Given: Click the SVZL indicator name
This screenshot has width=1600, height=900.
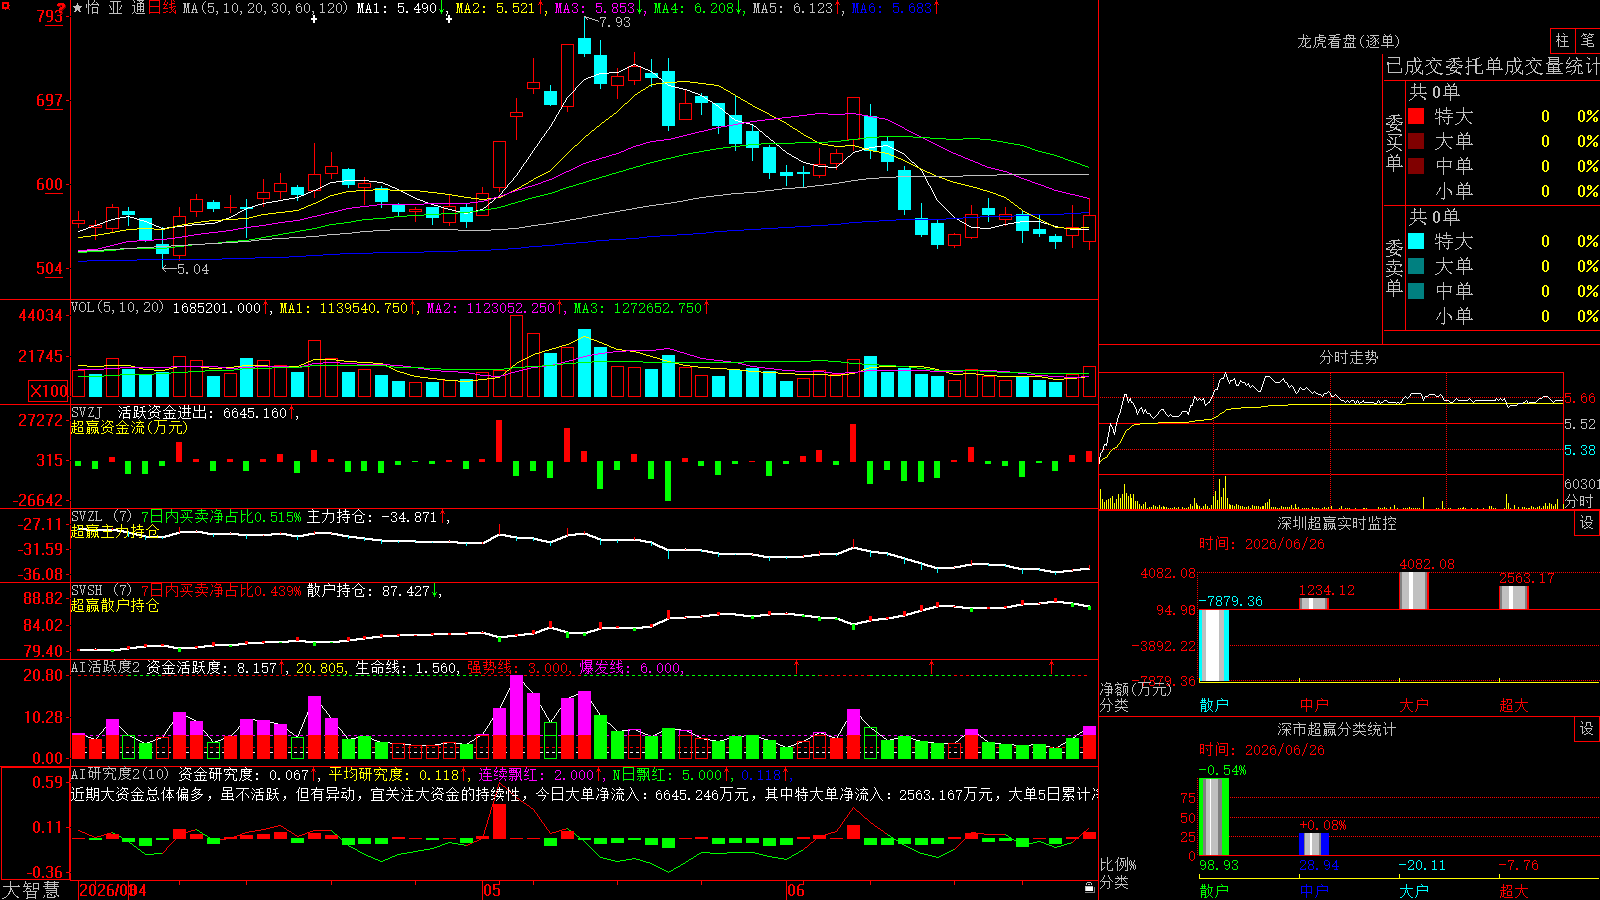Looking at the screenshot, I should click(87, 517).
